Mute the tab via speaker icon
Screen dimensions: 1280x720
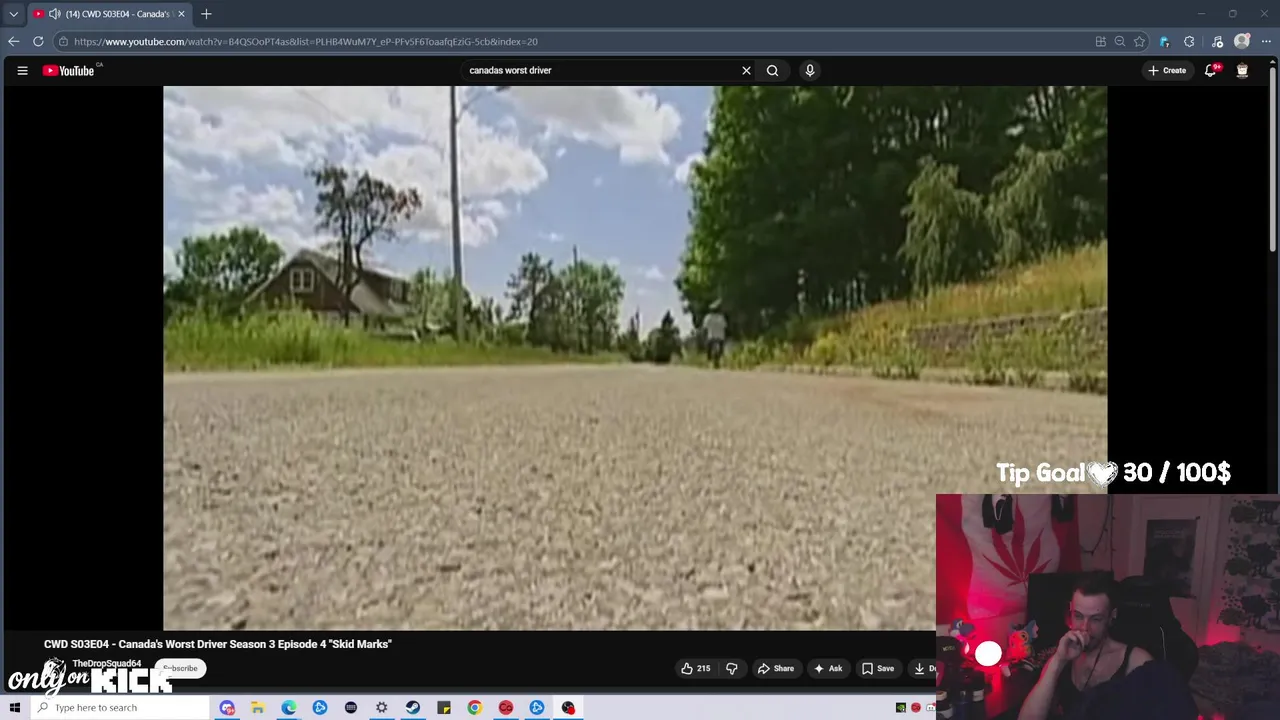54,14
